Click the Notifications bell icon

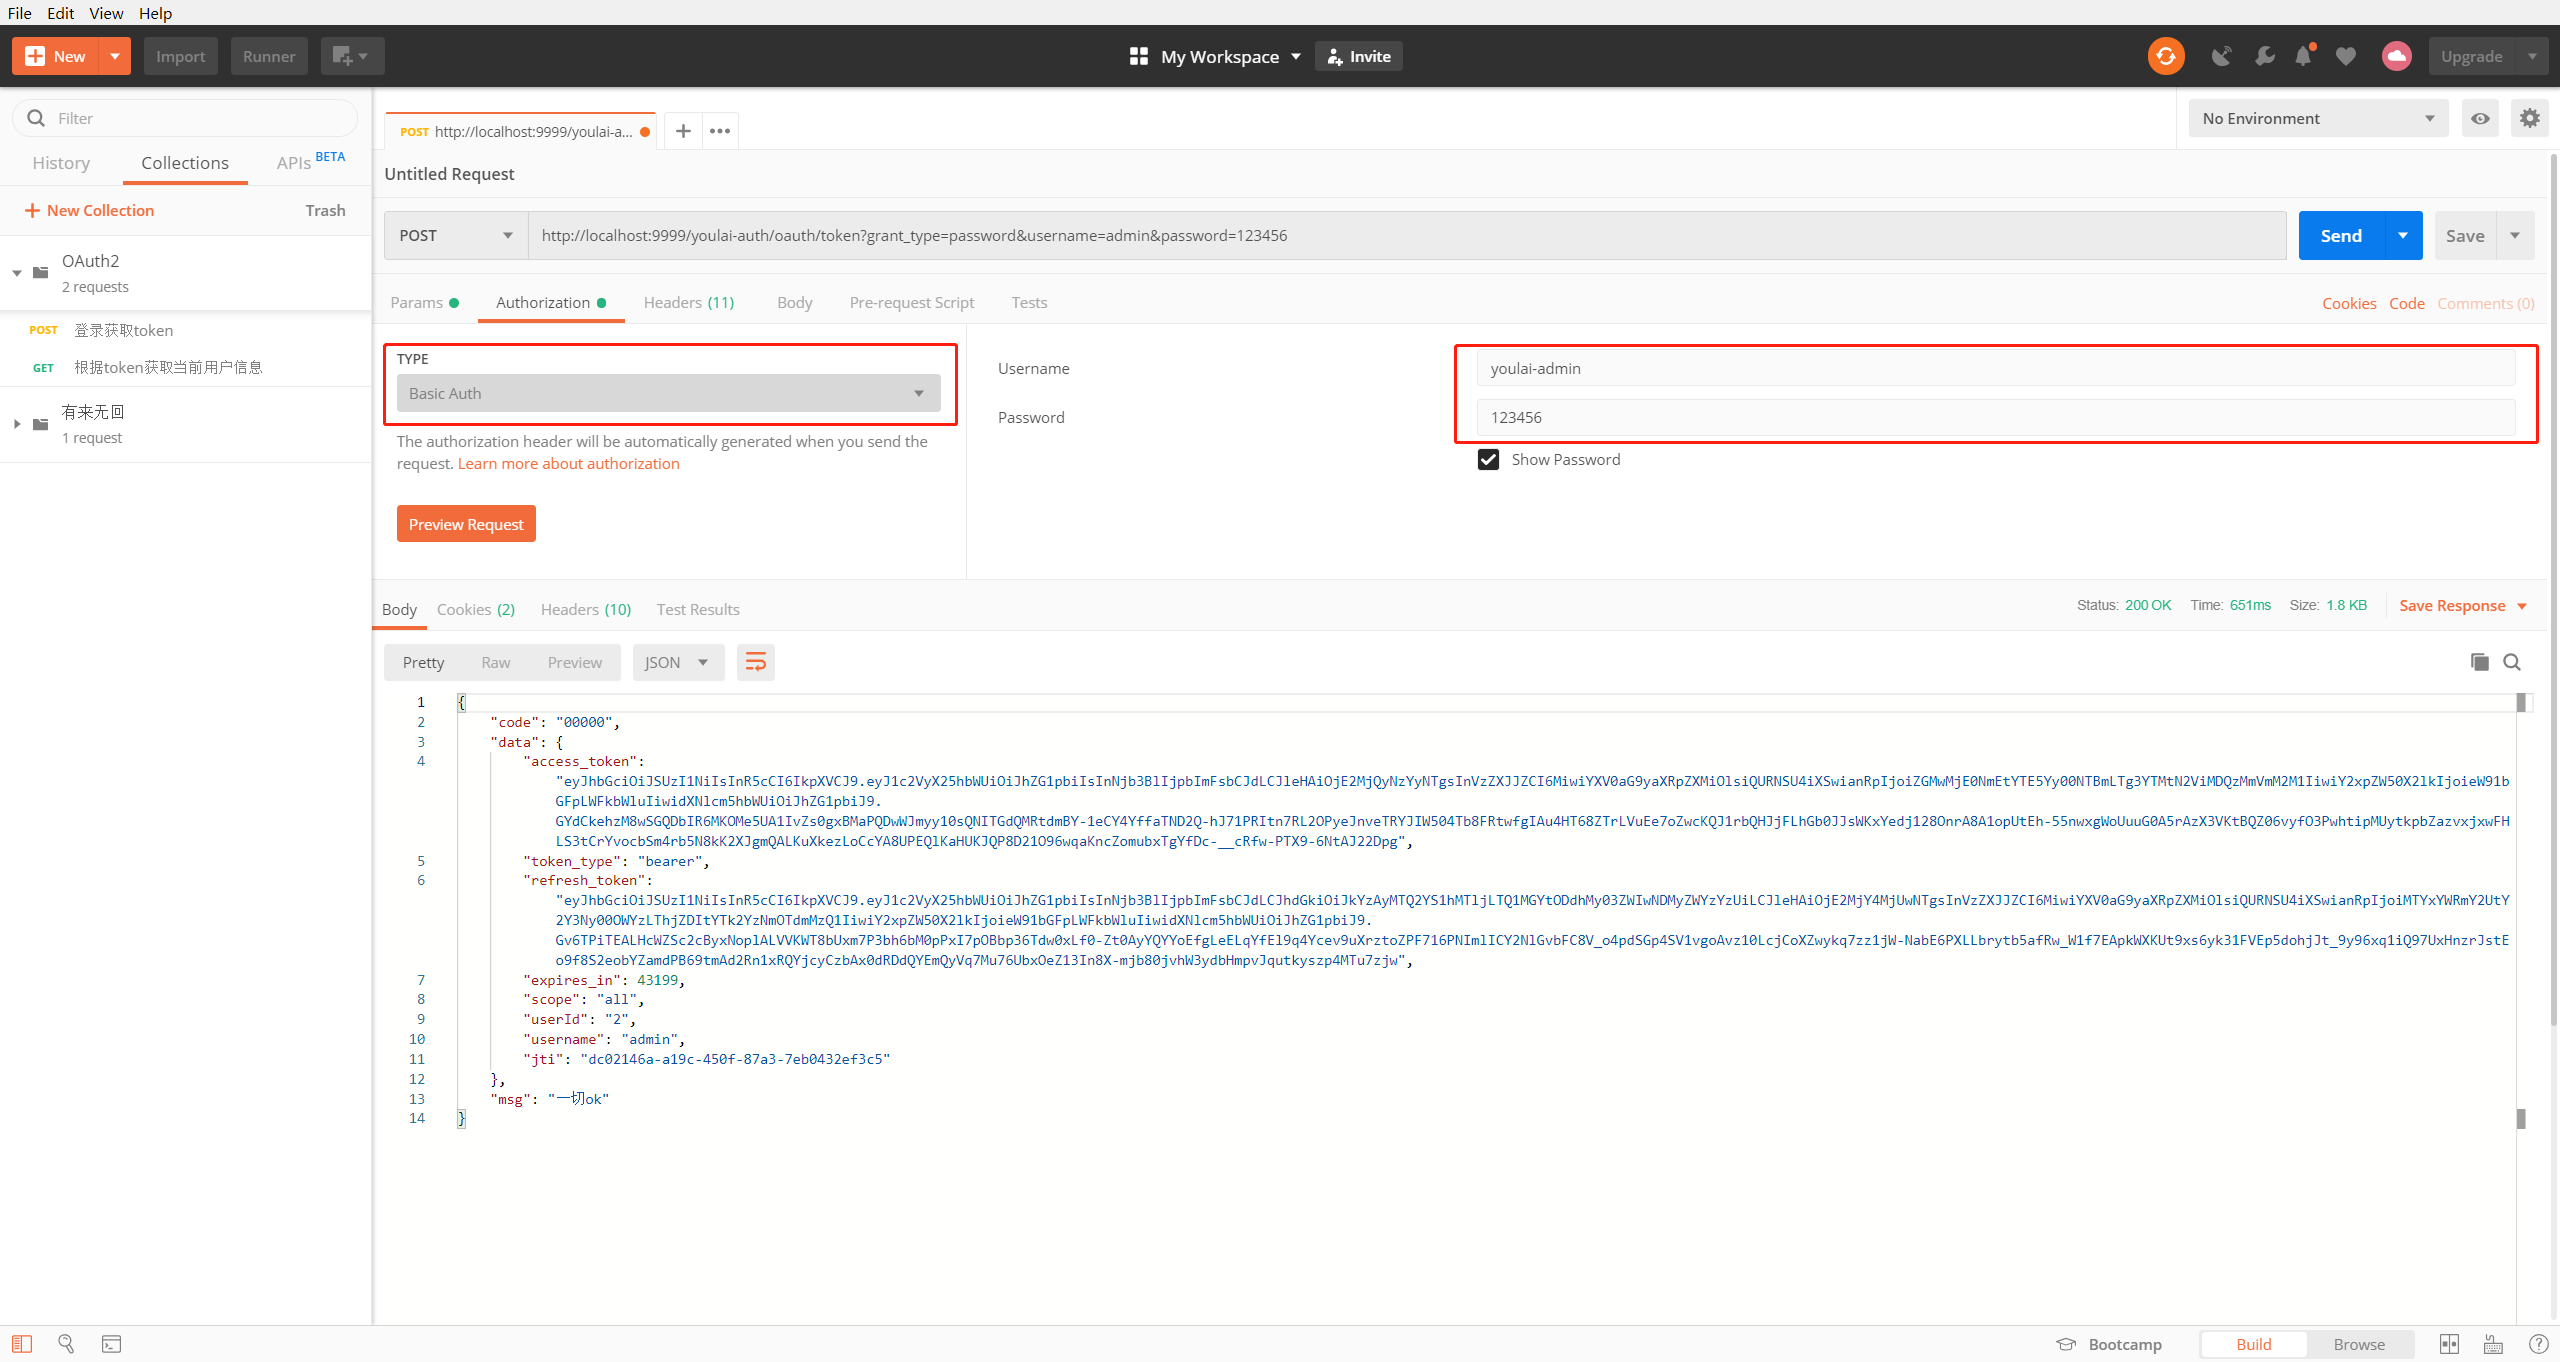click(2306, 56)
